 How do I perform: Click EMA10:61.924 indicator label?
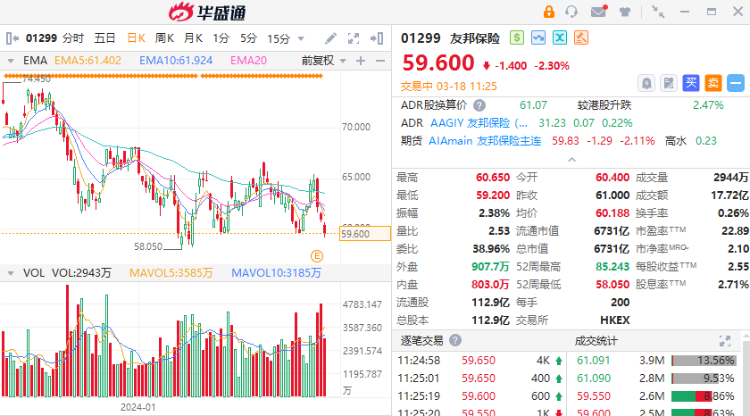(176, 61)
